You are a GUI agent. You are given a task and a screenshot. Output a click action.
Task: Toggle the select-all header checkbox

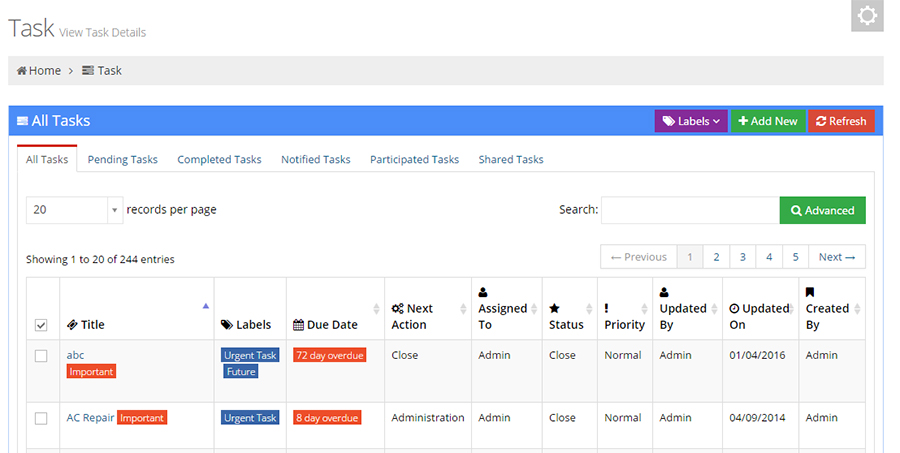pyautogui.click(x=41, y=326)
